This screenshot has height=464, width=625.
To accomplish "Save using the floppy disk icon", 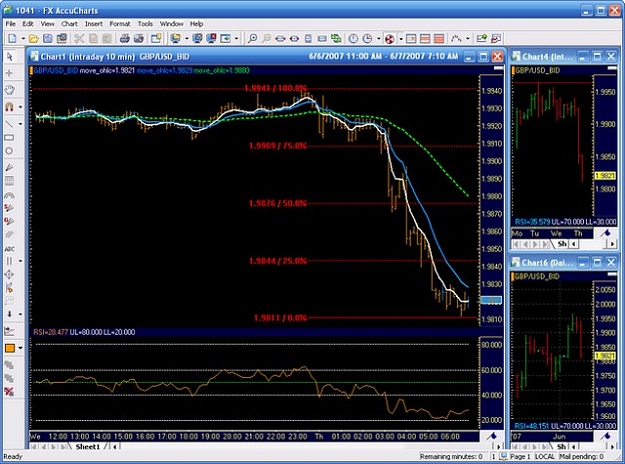I will point(48,39).
